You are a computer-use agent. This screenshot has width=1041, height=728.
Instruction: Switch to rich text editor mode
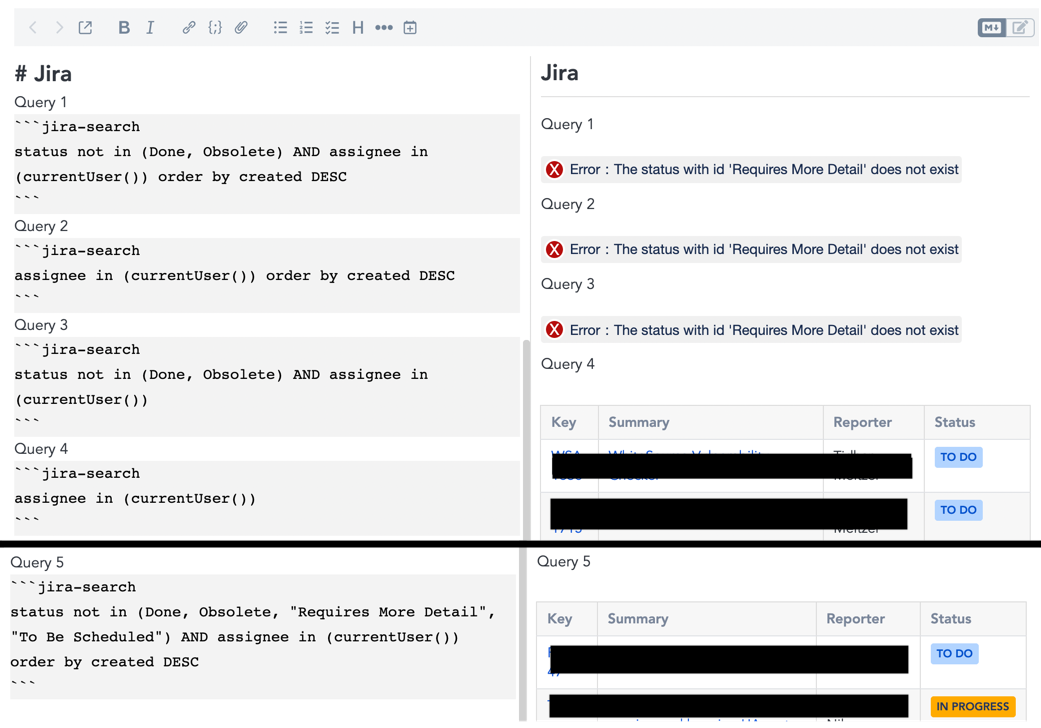pos(1020,27)
